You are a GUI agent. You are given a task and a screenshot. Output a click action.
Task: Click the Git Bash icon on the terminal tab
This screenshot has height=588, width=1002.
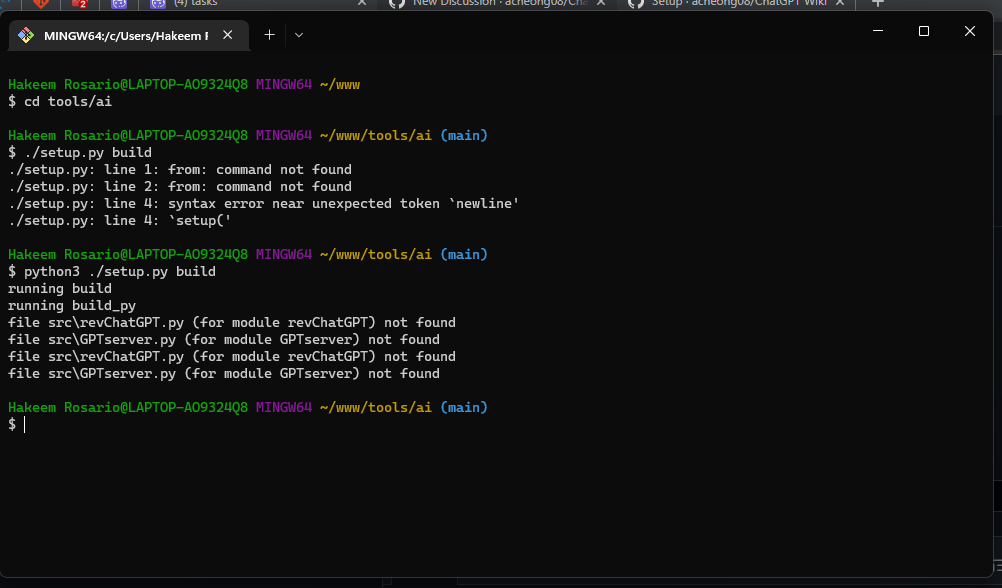[x=26, y=35]
